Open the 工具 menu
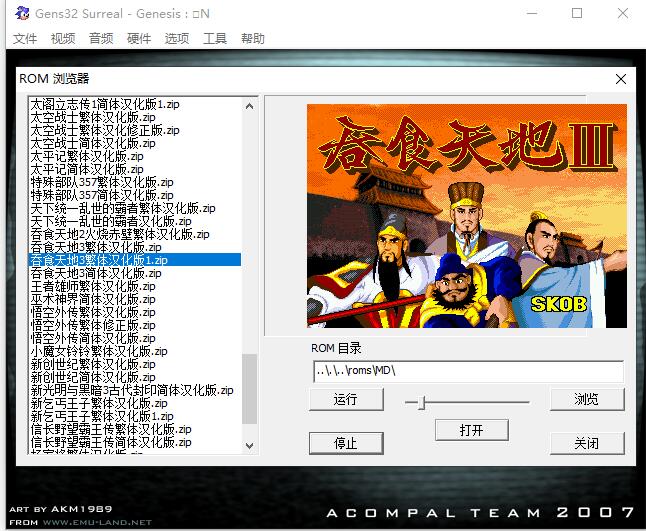This screenshot has height=531, width=646. [215, 39]
